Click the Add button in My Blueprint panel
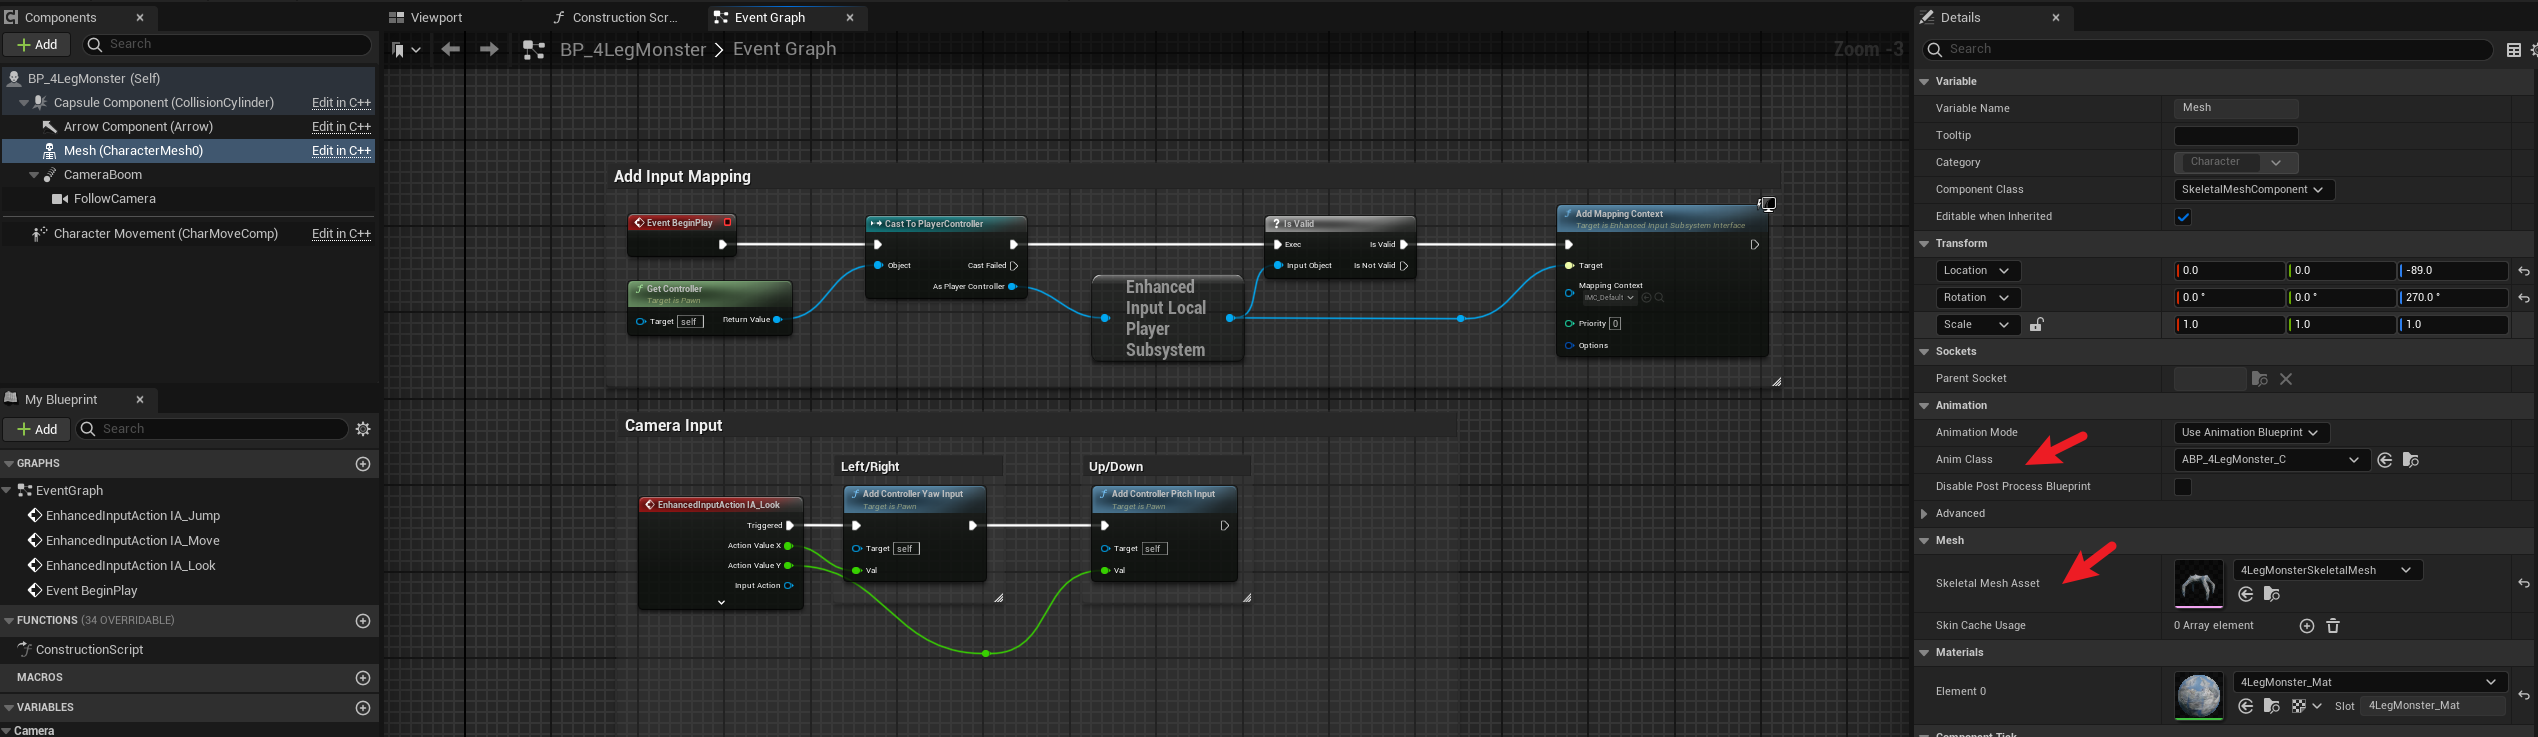This screenshot has height=737, width=2538. tap(37, 429)
